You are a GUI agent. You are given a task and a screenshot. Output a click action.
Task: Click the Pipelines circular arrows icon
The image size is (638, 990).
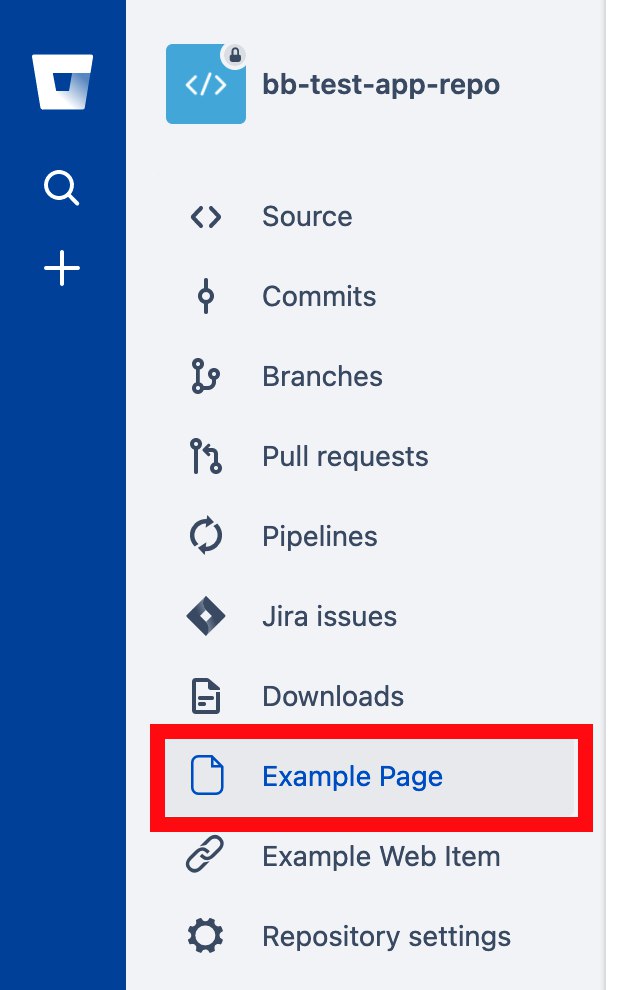click(206, 536)
